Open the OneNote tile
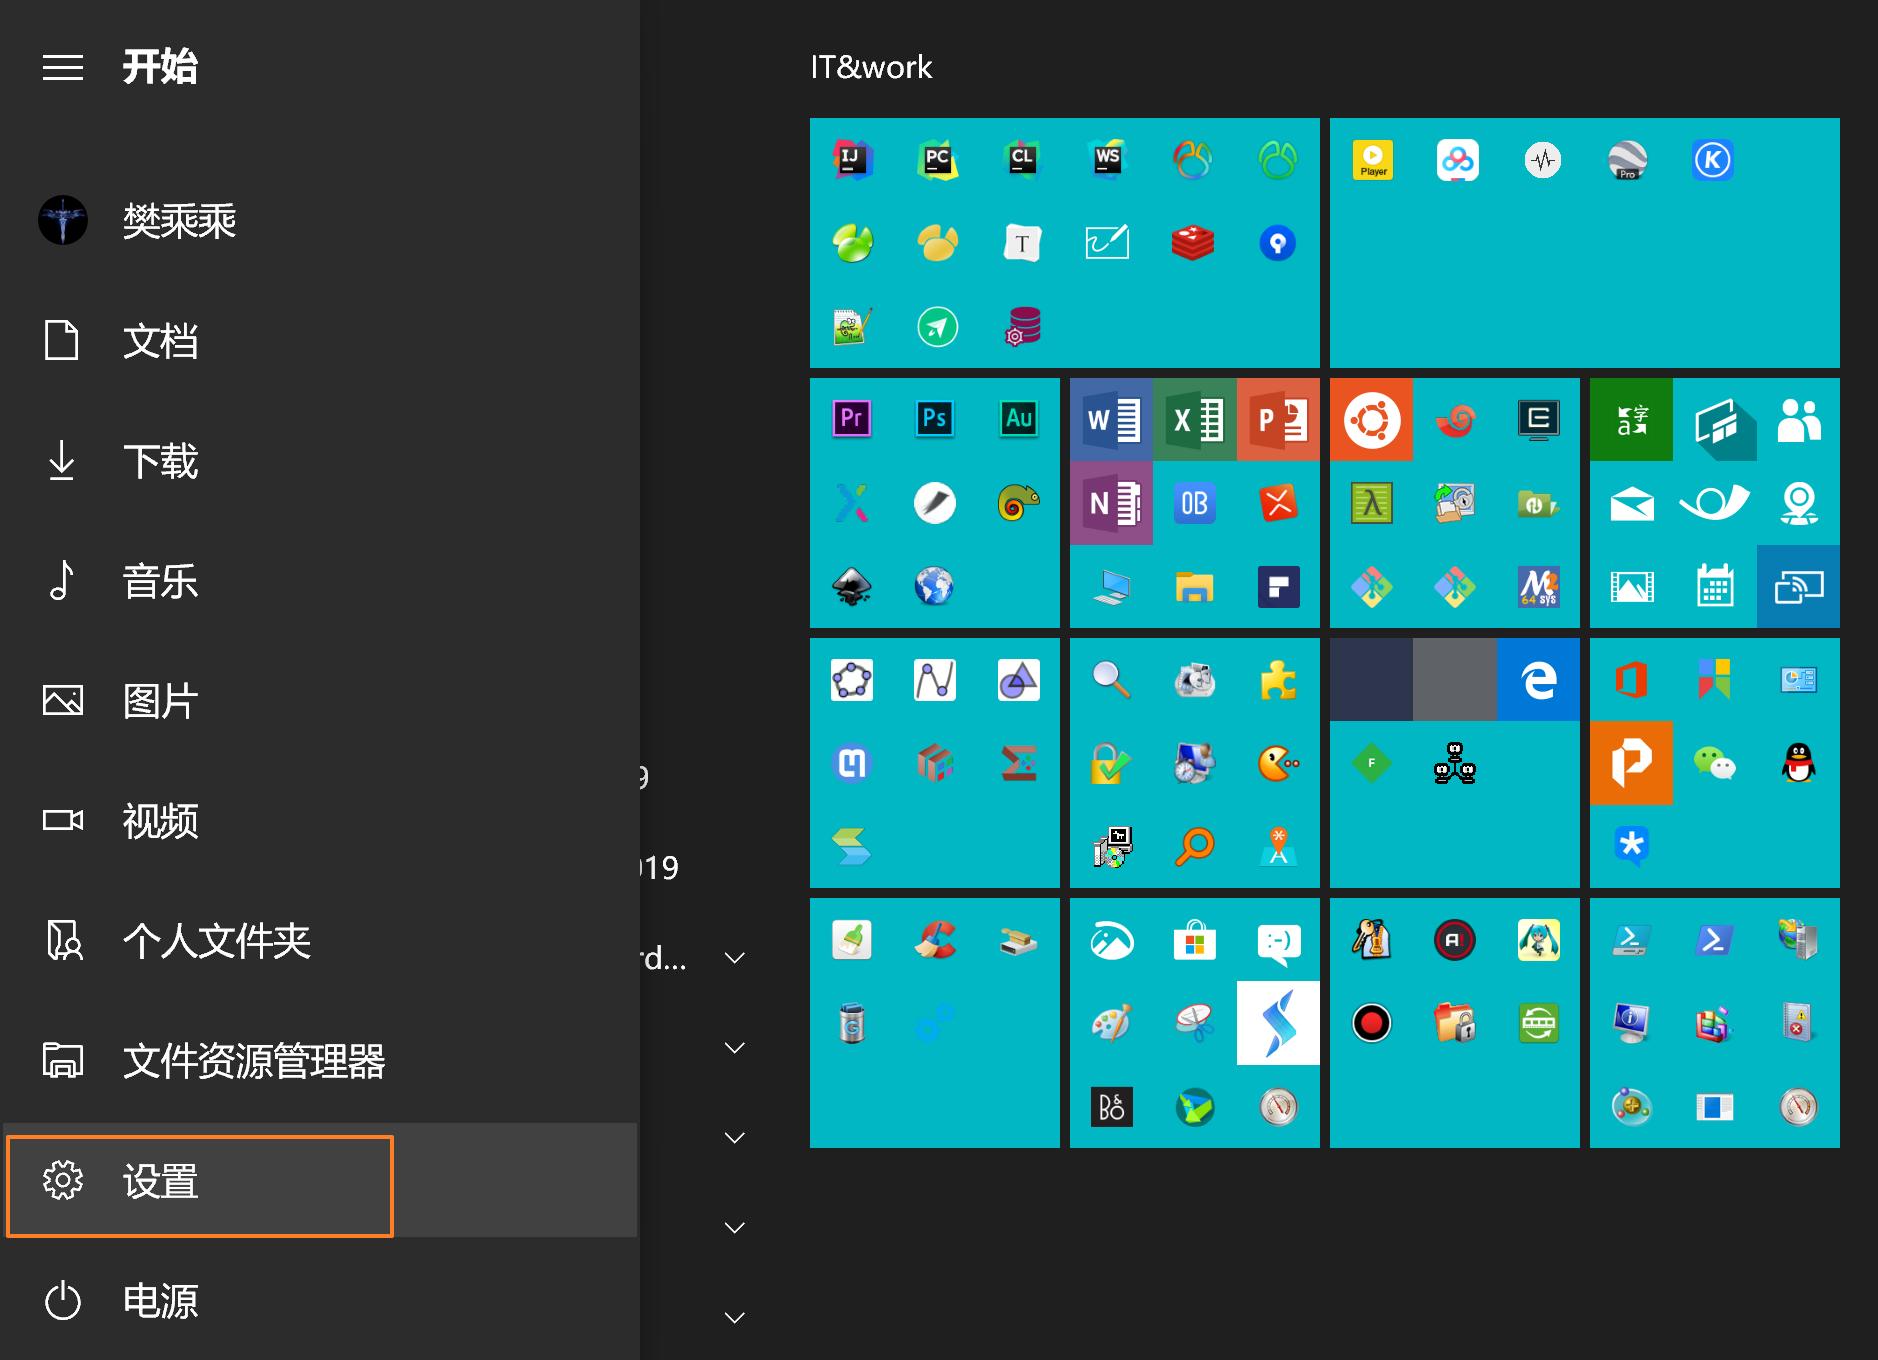1878x1360 pixels. pyautogui.click(x=1111, y=503)
